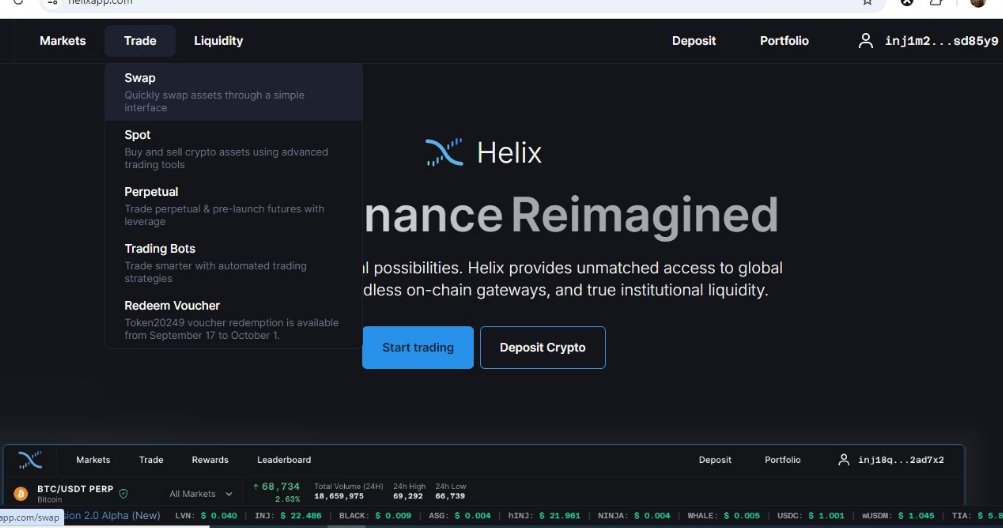The height and width of the screenshot is (528, 1003).
Task: Click the 2.0 Alpha (New) banner link
Action: pos(112,515)
